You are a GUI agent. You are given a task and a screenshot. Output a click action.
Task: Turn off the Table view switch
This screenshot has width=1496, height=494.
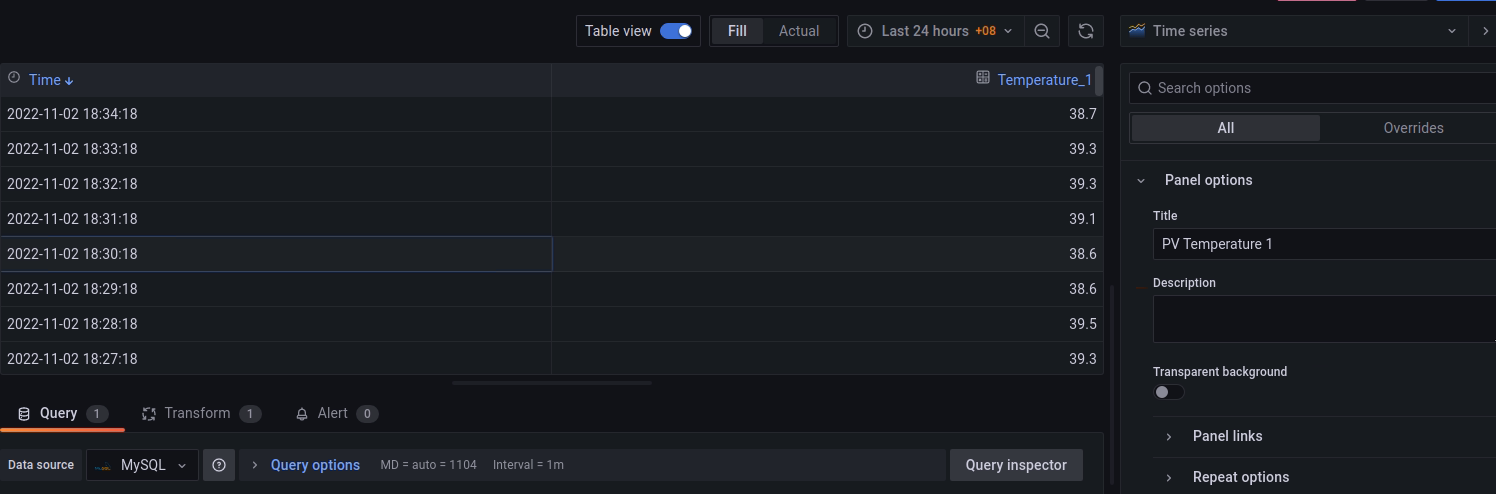[676, 31]
